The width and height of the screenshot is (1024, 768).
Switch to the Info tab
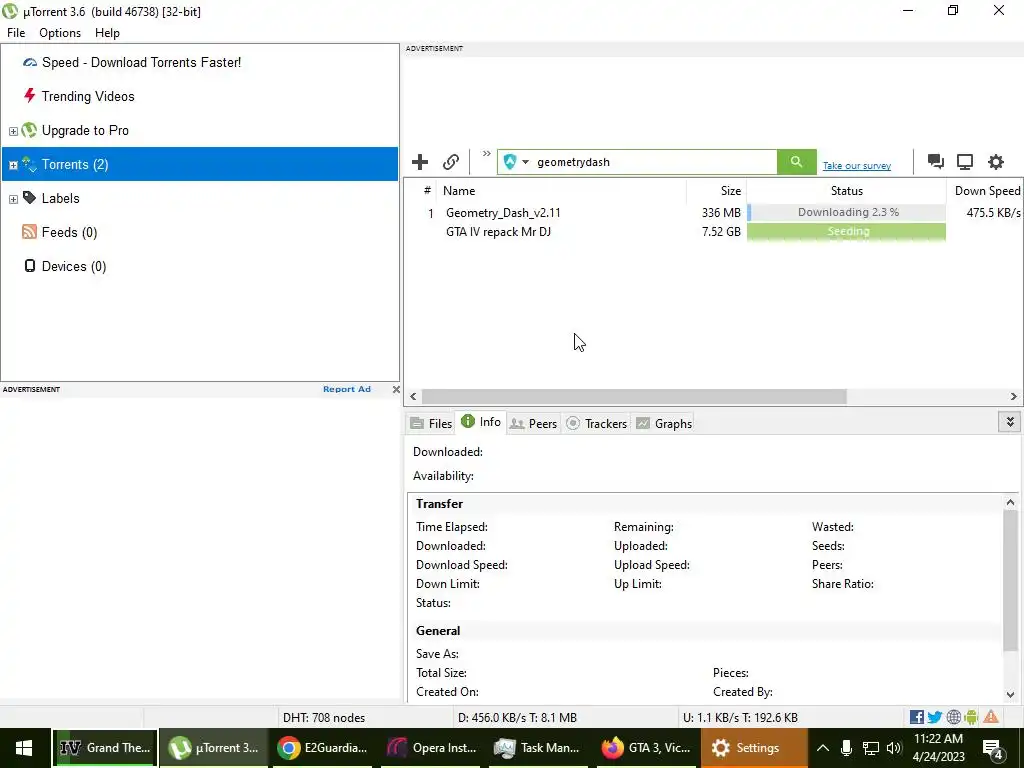pos(481,422)
